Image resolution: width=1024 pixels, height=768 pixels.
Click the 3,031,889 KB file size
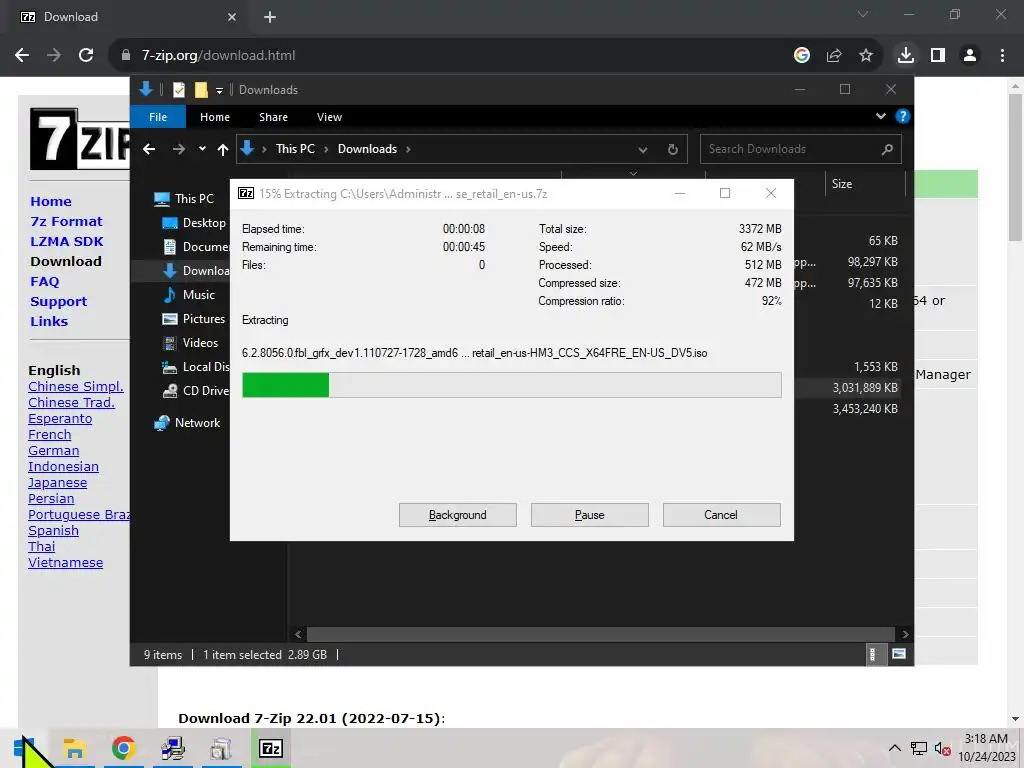[x=865, y=388]
